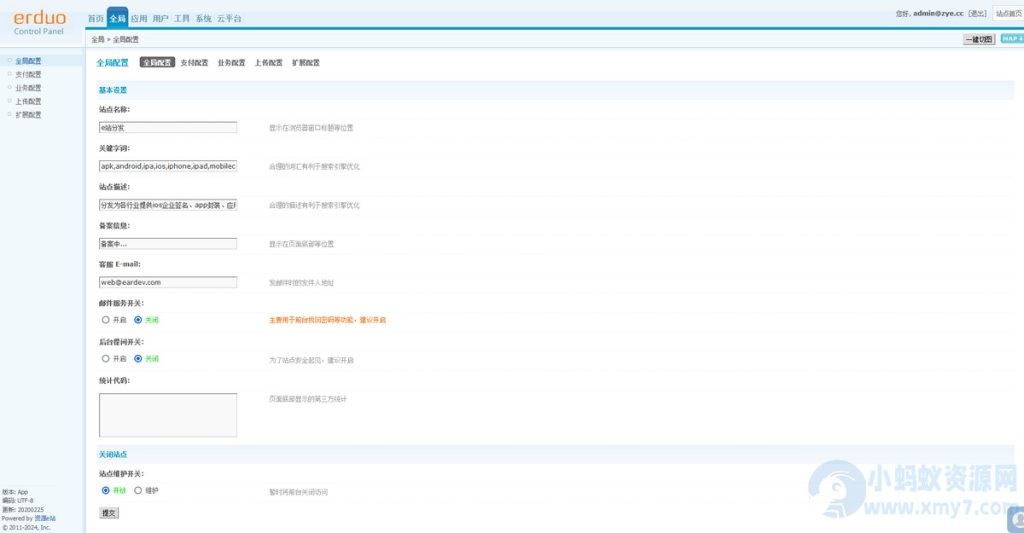Click the MAP+ badge icon

tap(1011, 39)
